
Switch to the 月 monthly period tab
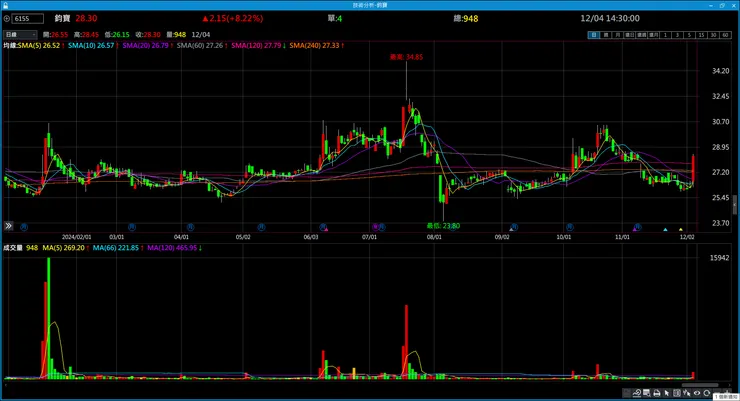(617, 35)
